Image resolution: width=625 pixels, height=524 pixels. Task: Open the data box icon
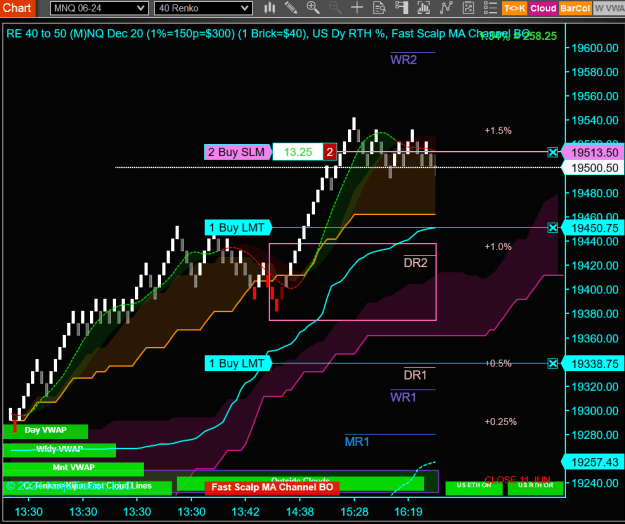379,8
